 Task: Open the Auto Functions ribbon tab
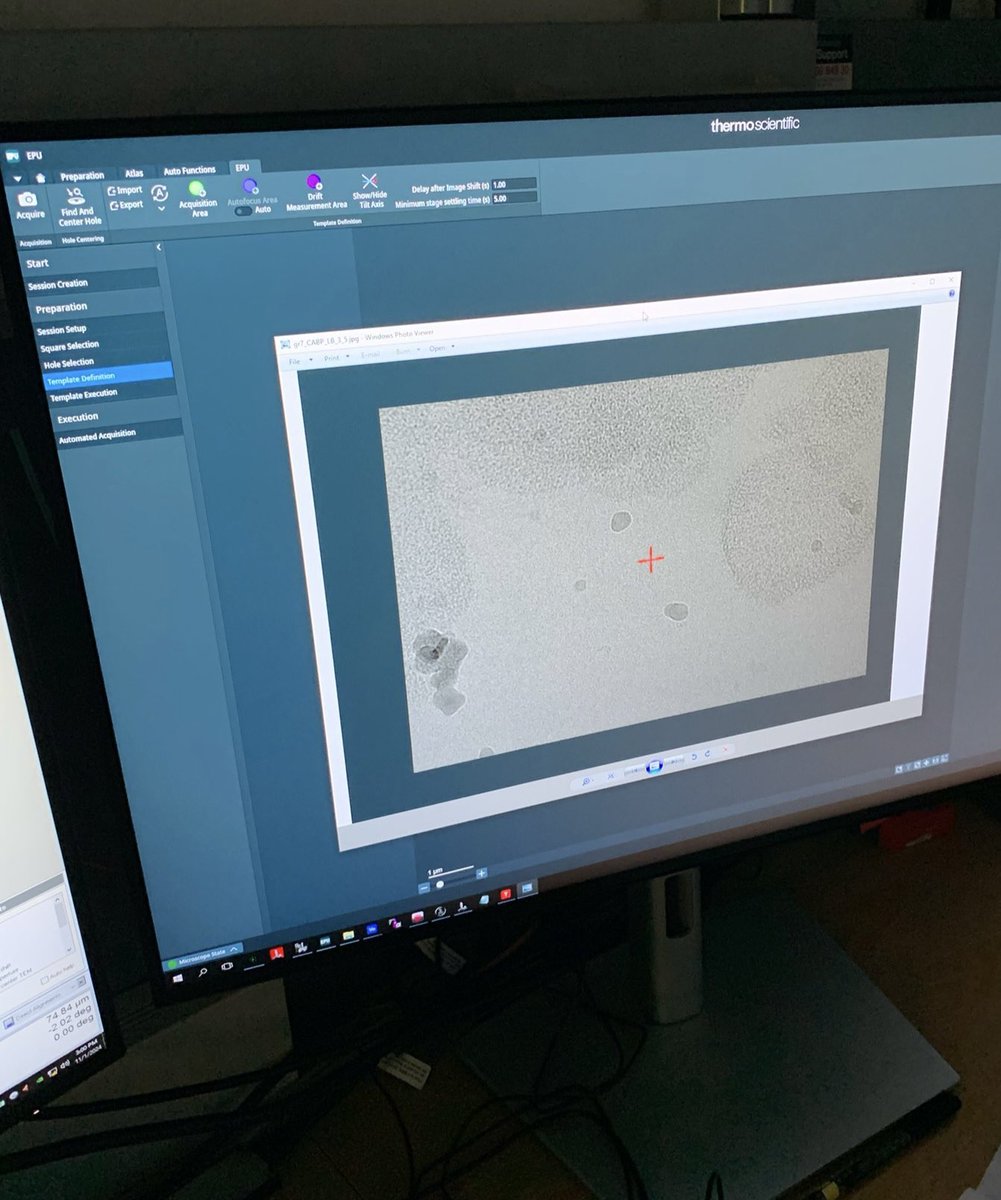pyautogui.click(x=189, y=170)
